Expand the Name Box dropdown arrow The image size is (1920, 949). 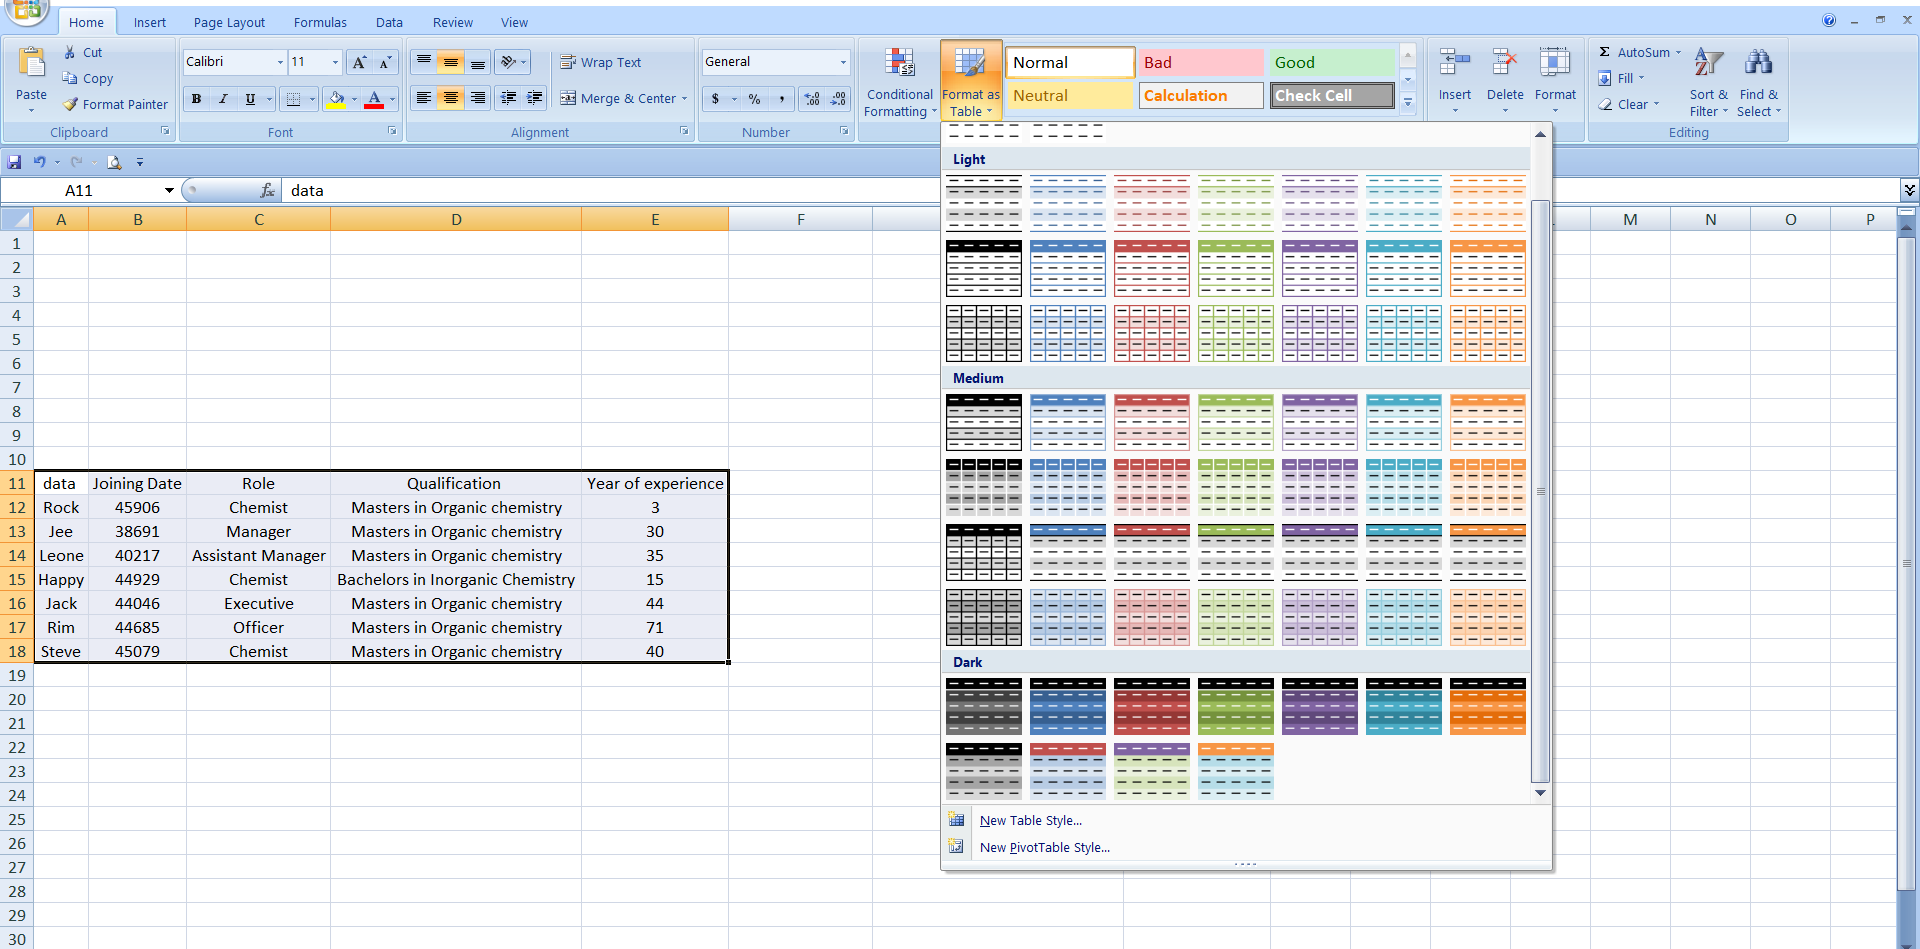169,190
